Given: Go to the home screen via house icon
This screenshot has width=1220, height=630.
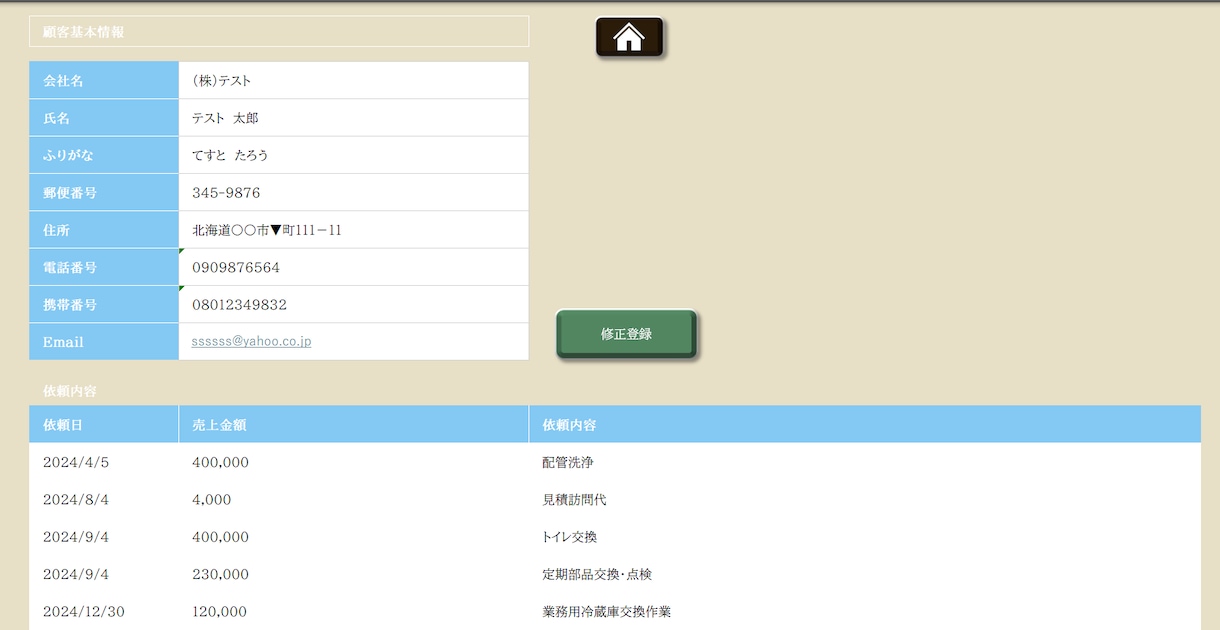Looking at the screenshot, I should (629, 37).
